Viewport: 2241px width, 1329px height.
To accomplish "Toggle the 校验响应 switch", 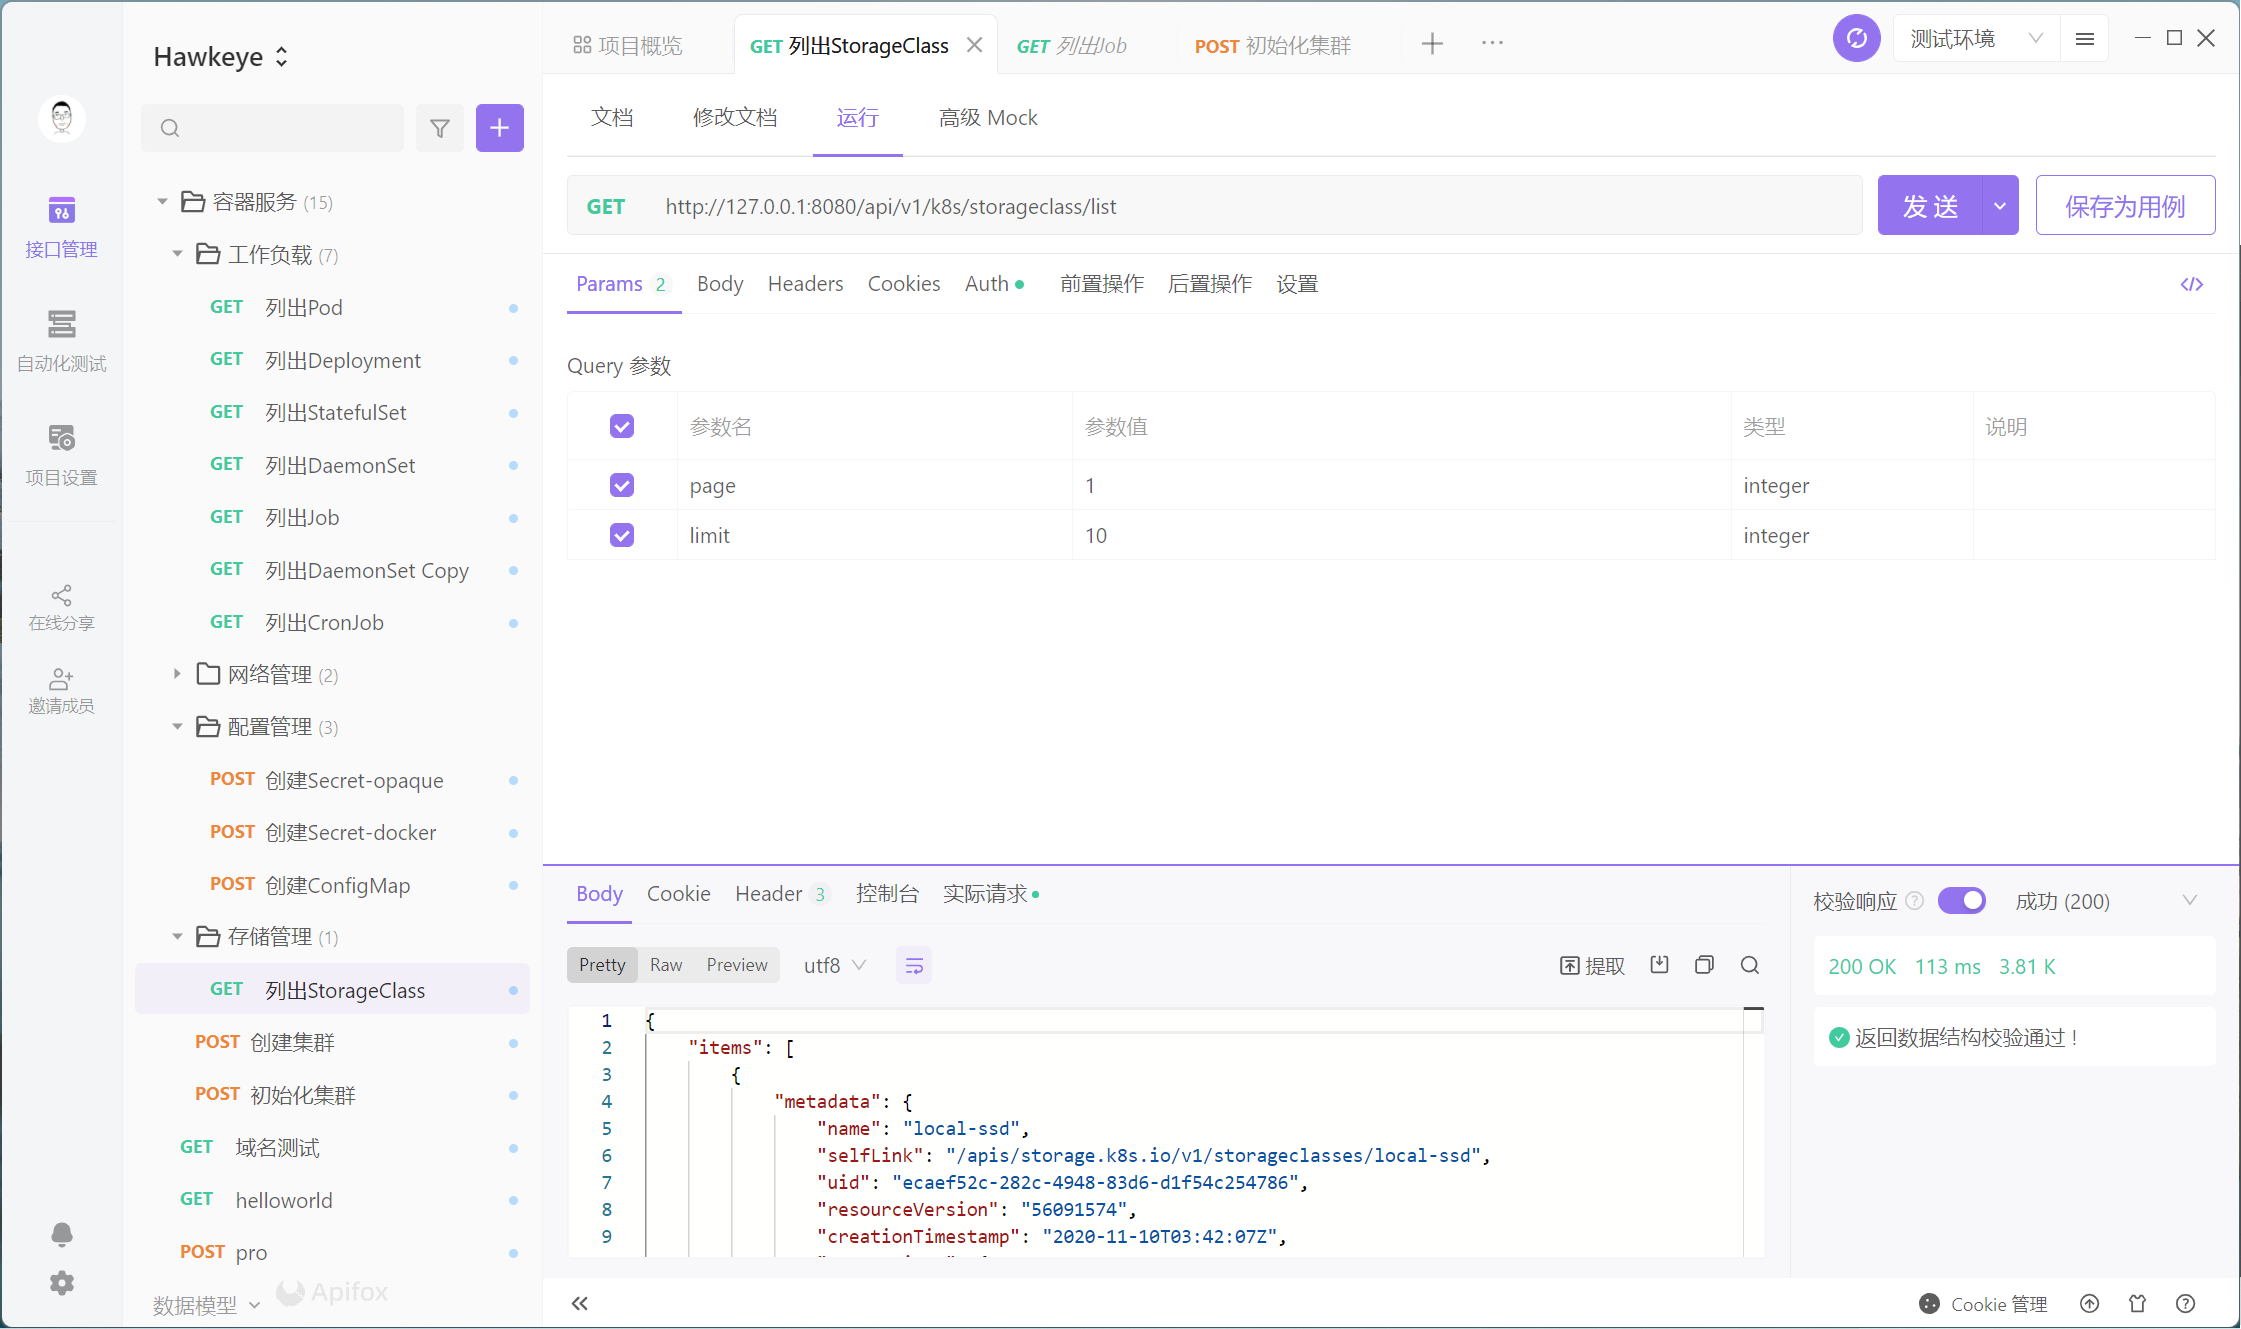I will click(1962, 901).
